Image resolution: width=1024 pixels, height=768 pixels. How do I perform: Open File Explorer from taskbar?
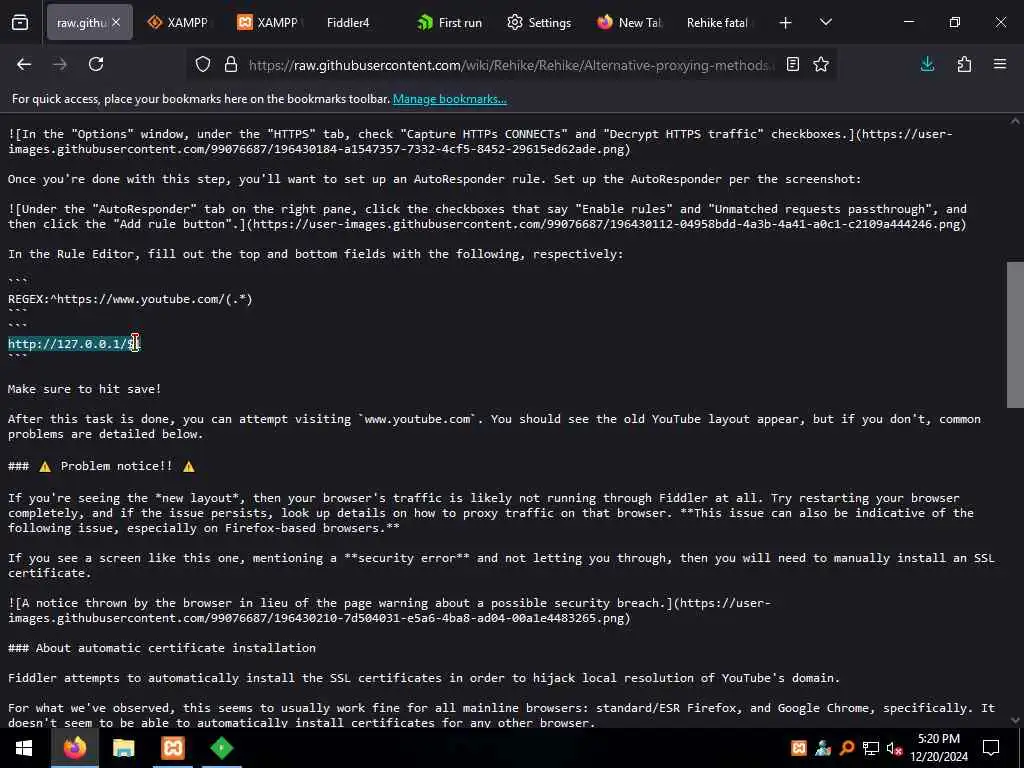pos(123,748)
